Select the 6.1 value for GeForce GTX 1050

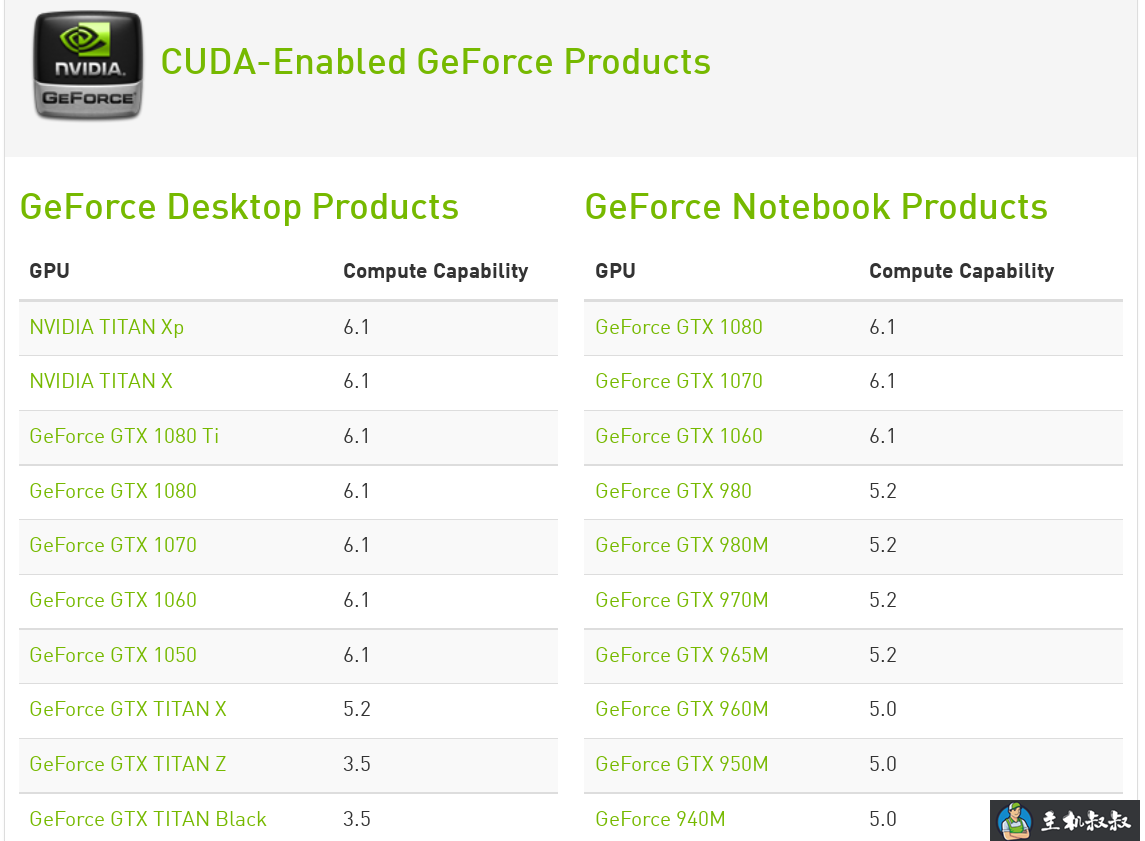356,655
